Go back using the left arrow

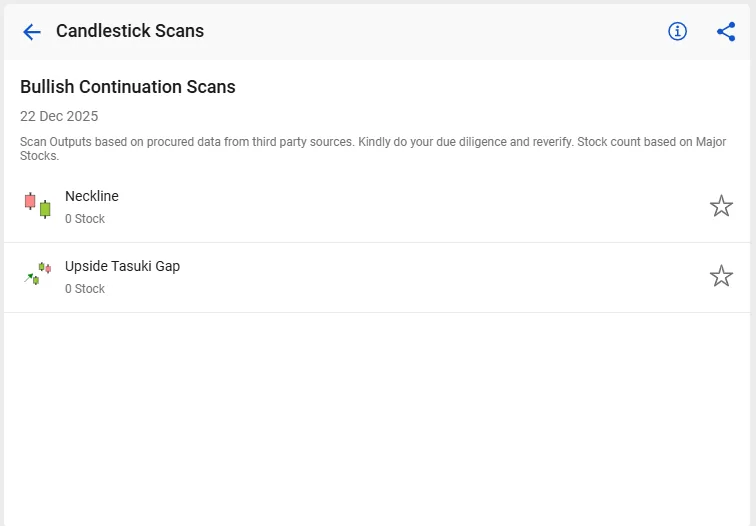tap(32, 32)
